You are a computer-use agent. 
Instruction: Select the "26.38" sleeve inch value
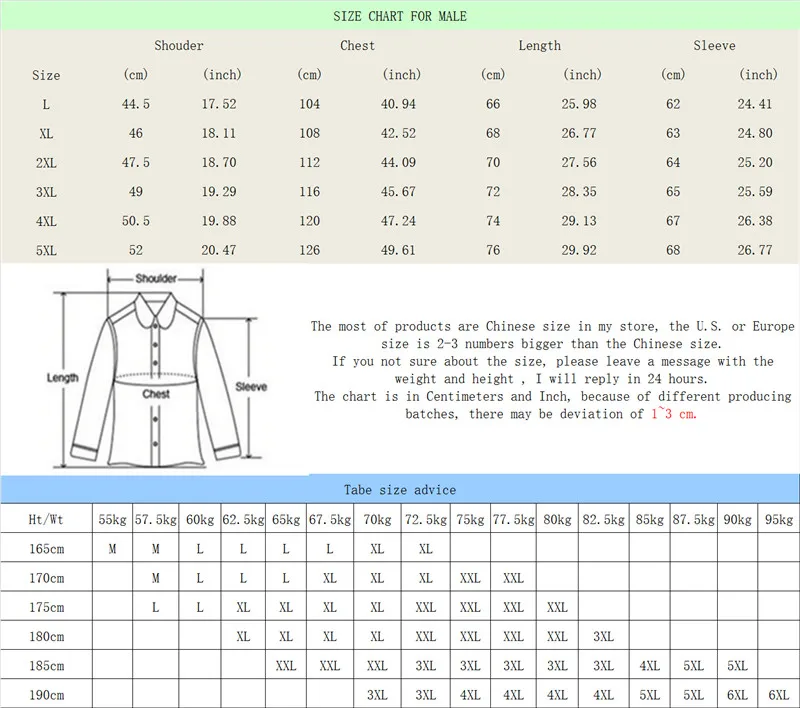point(755,221)
